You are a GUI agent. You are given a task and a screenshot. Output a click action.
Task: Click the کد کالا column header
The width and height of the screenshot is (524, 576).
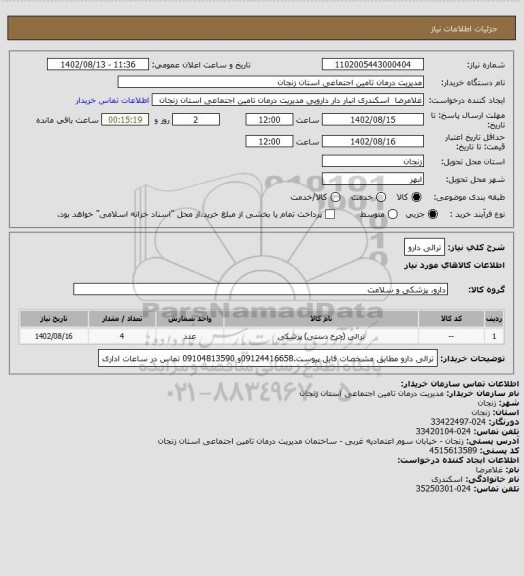(451, 318)
